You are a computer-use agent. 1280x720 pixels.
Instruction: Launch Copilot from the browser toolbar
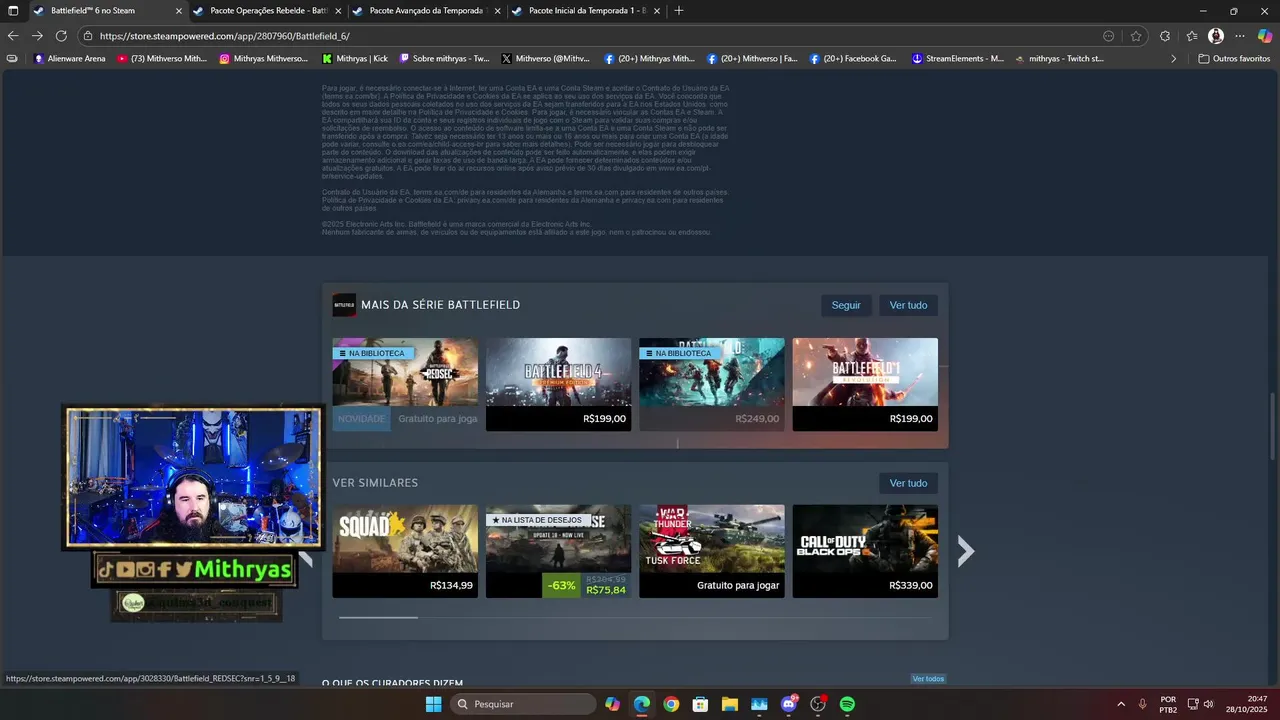click(x=1265, y=36)
